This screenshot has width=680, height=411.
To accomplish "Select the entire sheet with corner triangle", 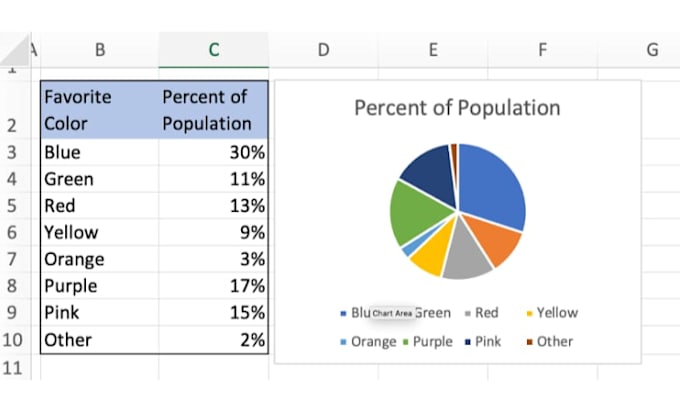I will point(16,51).
